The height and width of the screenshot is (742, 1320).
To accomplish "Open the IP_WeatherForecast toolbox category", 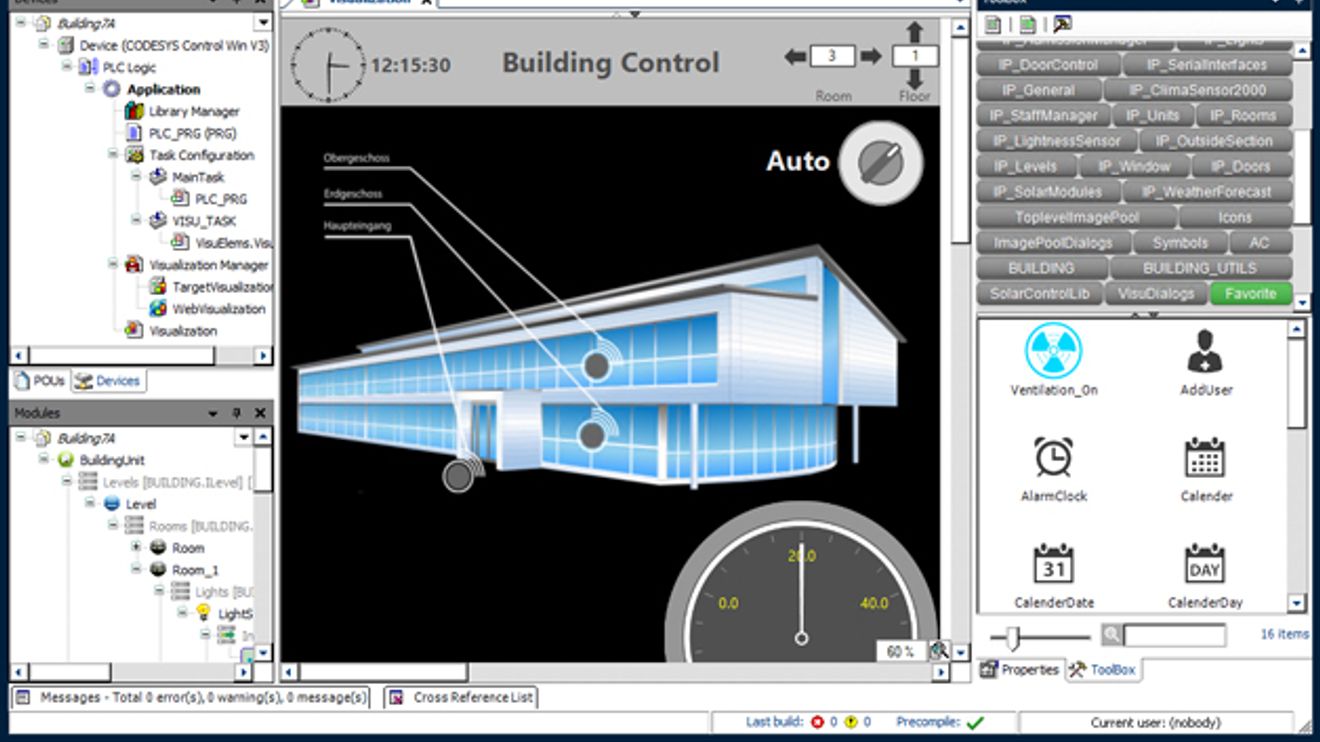I will coord(1204,192).
